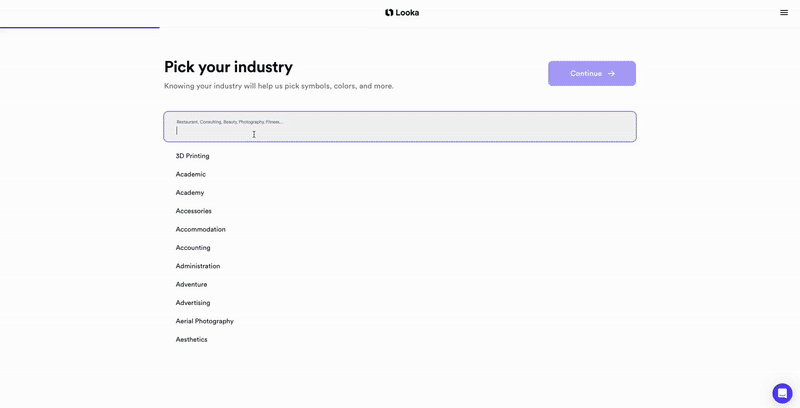The height and width of the screenshot is (408, 800).
Task: Select Academy from the industry list
Action: tap(189, 193)
